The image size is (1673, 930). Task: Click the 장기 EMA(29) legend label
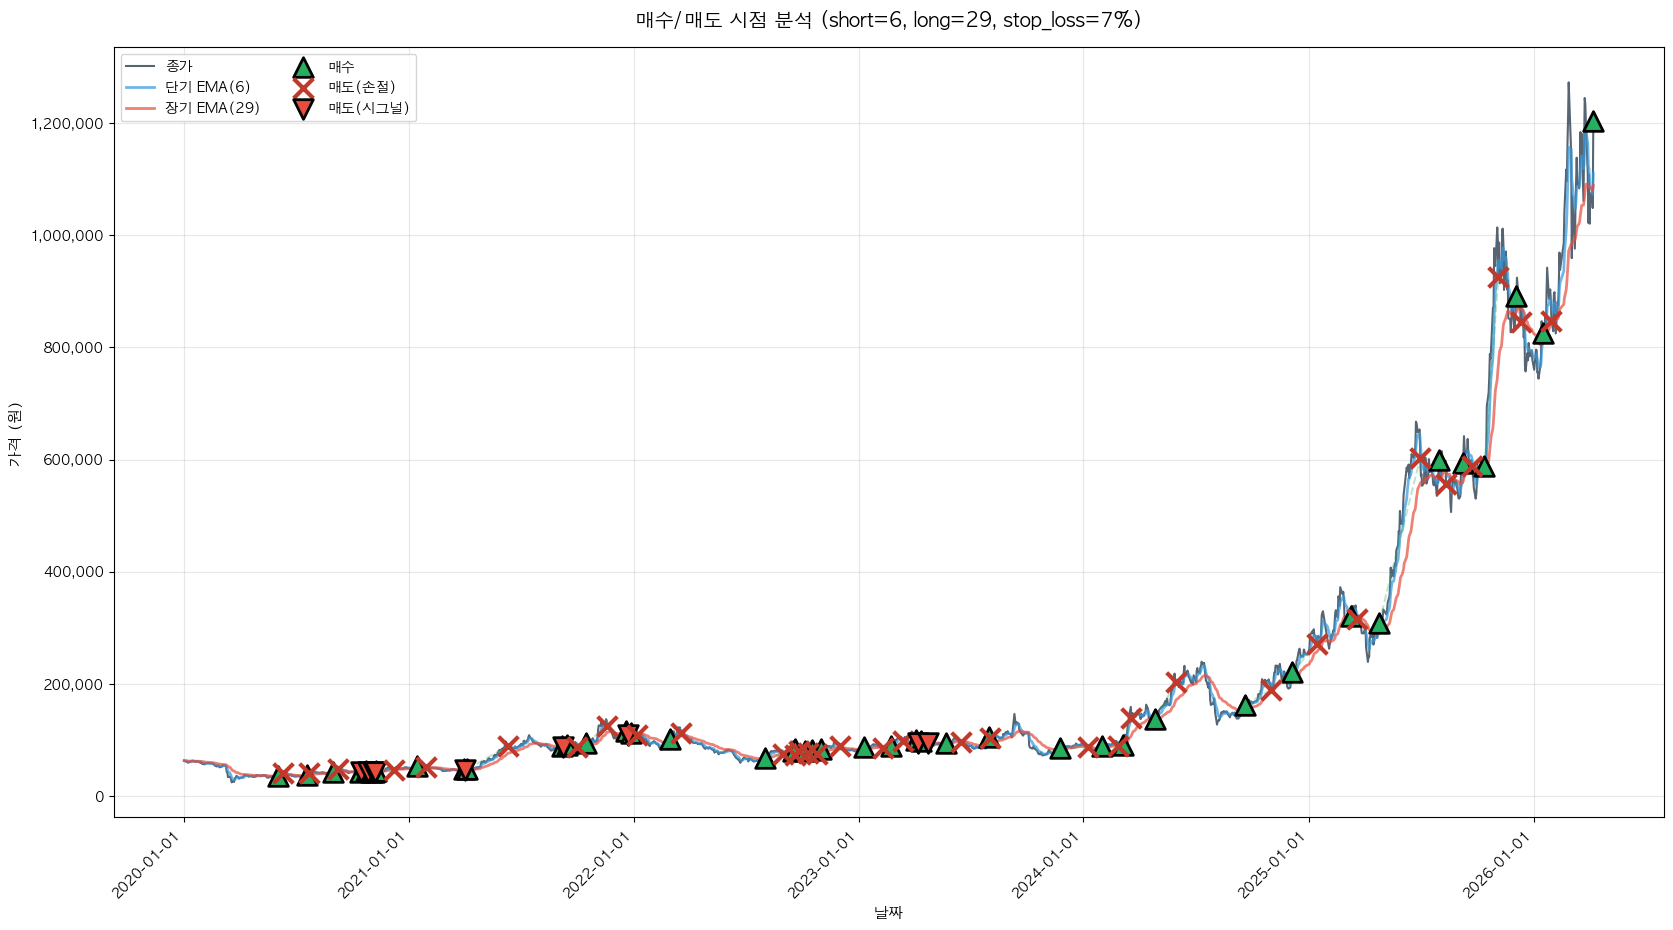point(212,108)
